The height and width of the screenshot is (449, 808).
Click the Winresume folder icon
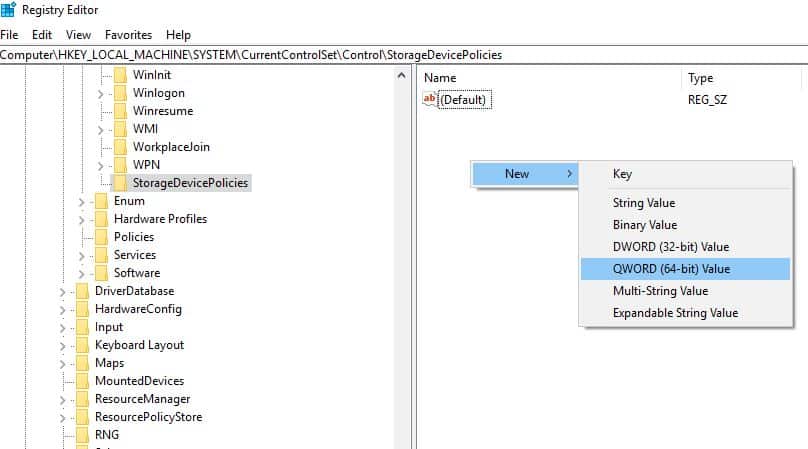click(120, 111)
